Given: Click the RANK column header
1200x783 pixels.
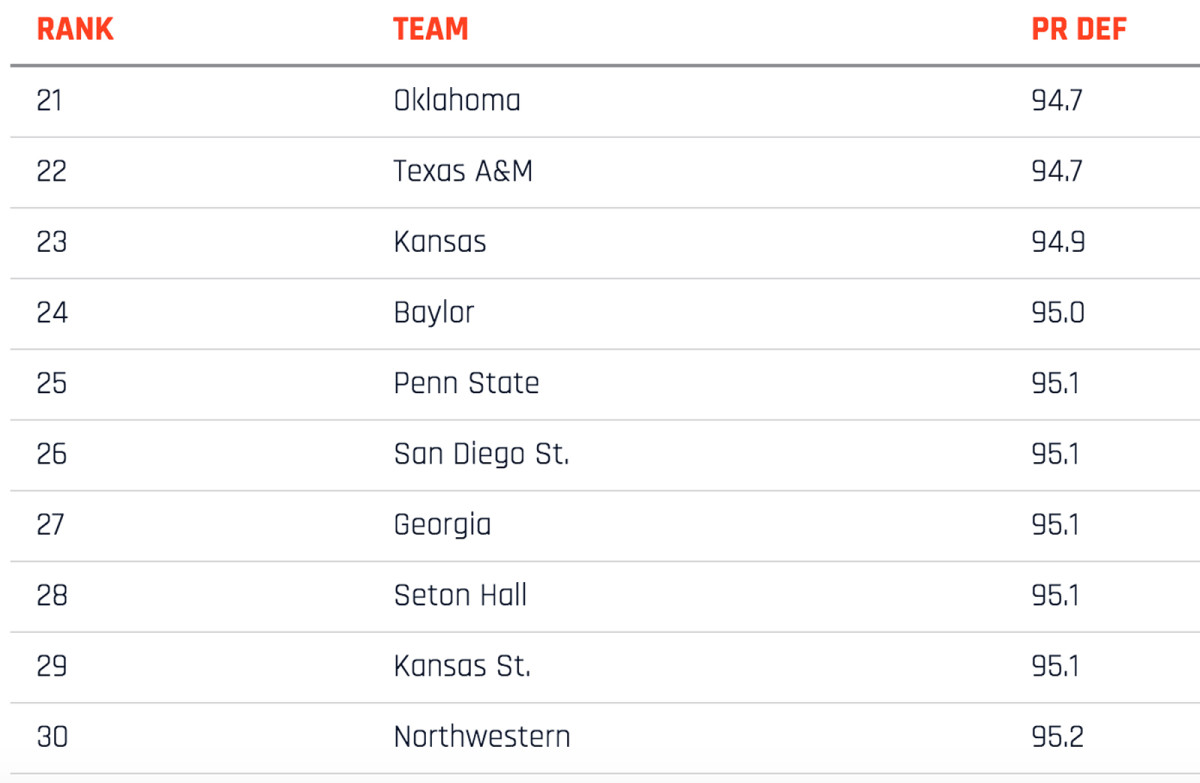Looking at the screenshot, I should (x=75, y=29).
